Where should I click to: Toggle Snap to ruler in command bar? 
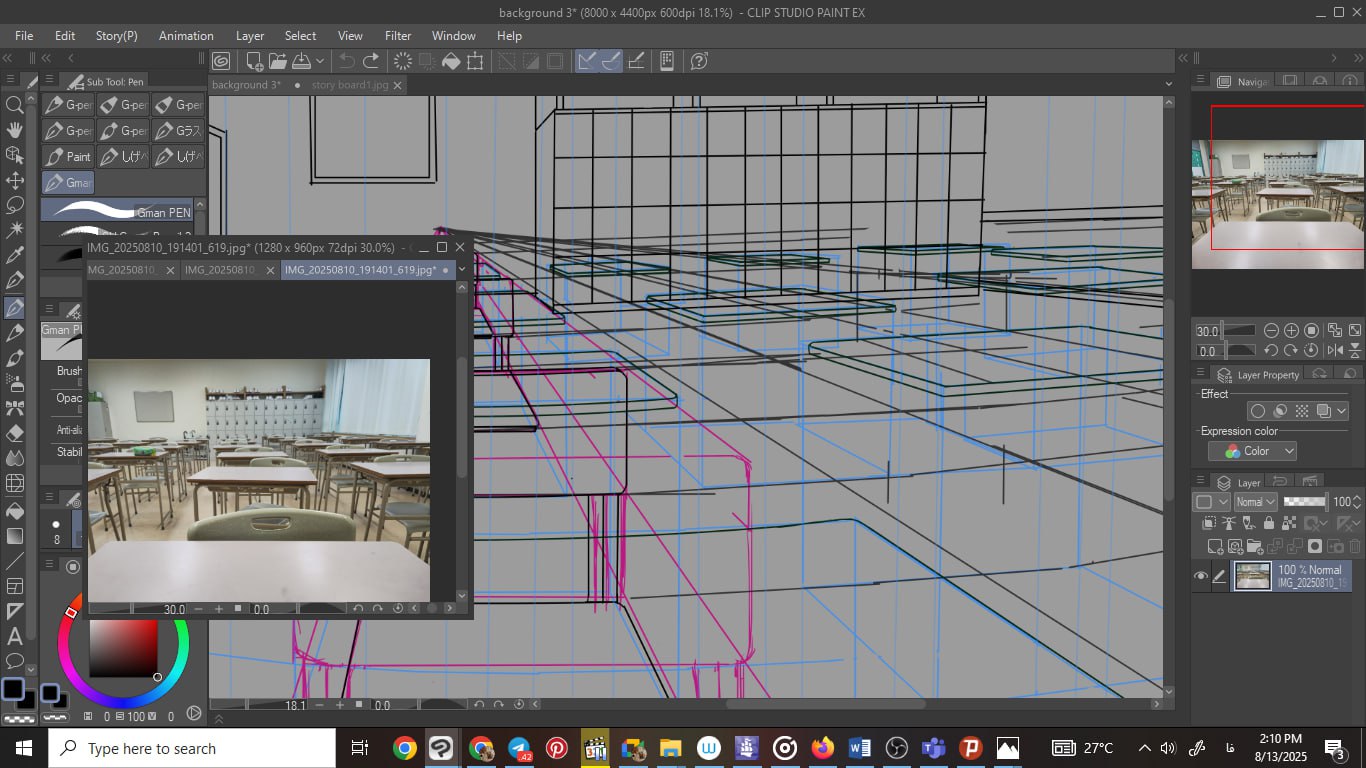click(x=587, y=61)
